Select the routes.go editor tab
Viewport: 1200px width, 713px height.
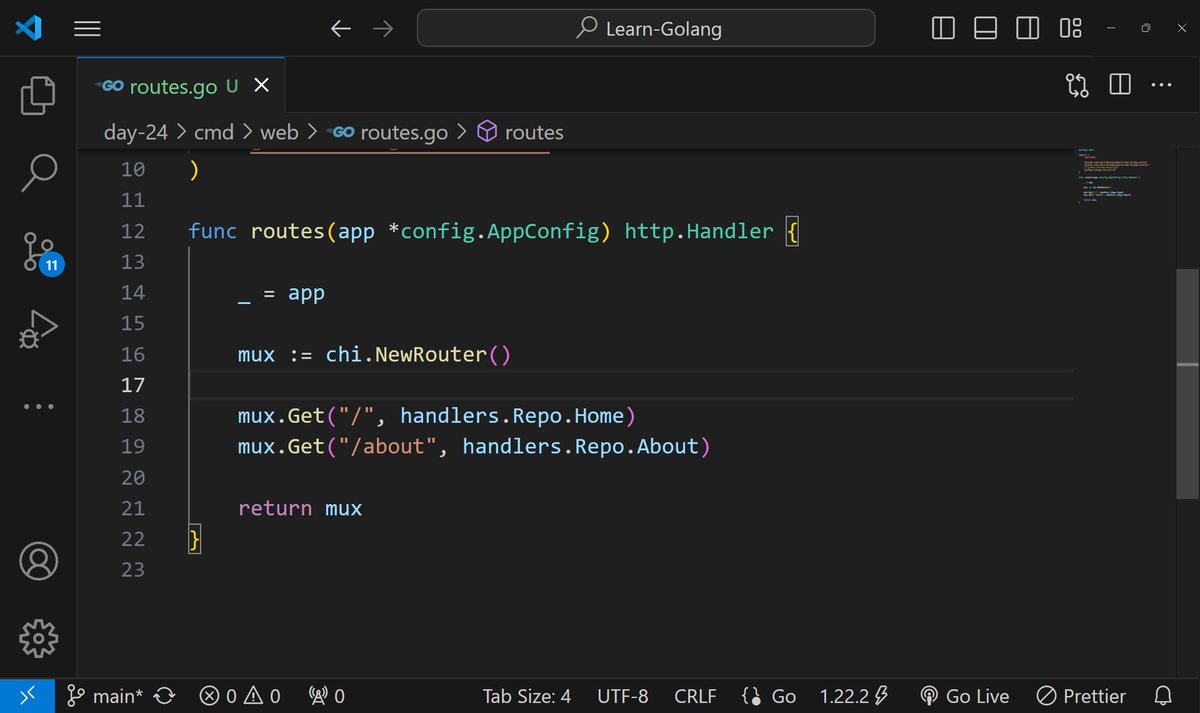(x=181, y=86)
